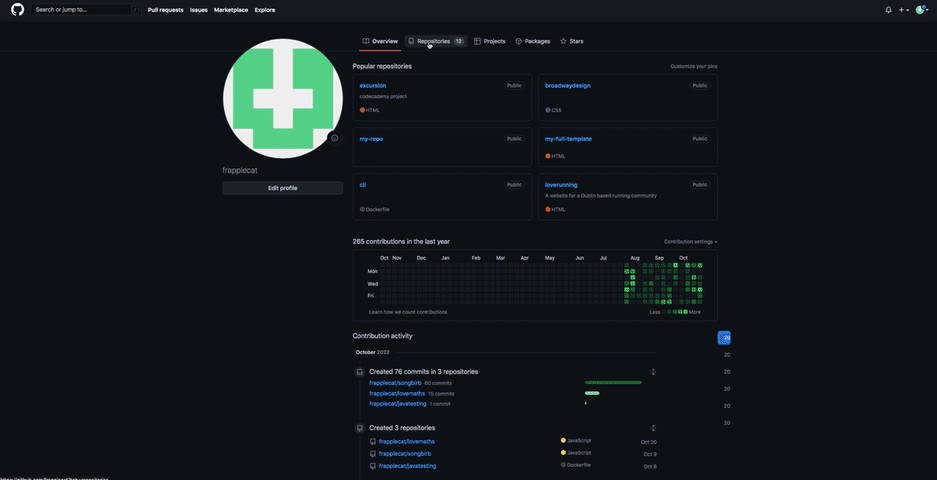Viewport: 937px width, 480px height.
Task: Click the "60 commits" text
Action: click(438, 383)
